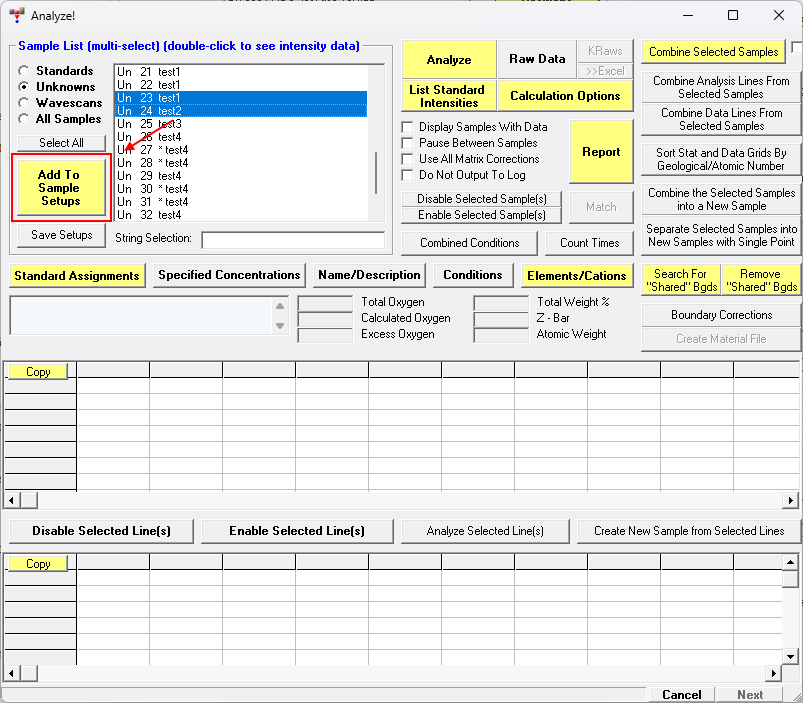Click the Standard Assignments button

tap(77, 275)
